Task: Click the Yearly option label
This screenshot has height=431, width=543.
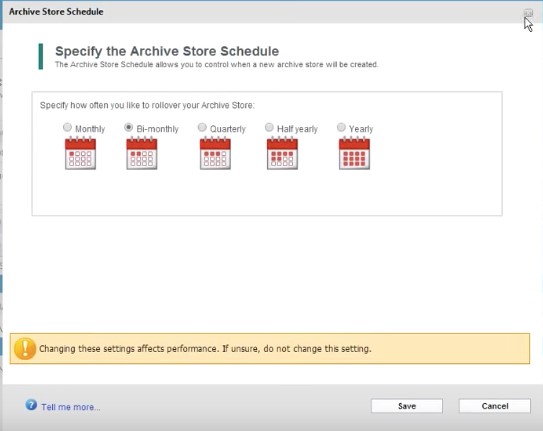Action: tap(361, 129)
